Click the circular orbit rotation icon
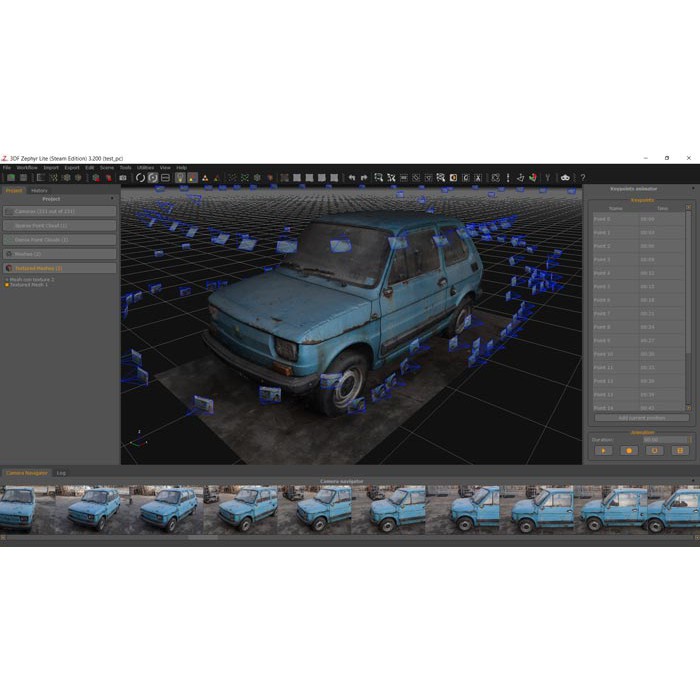 coord(140,178)
